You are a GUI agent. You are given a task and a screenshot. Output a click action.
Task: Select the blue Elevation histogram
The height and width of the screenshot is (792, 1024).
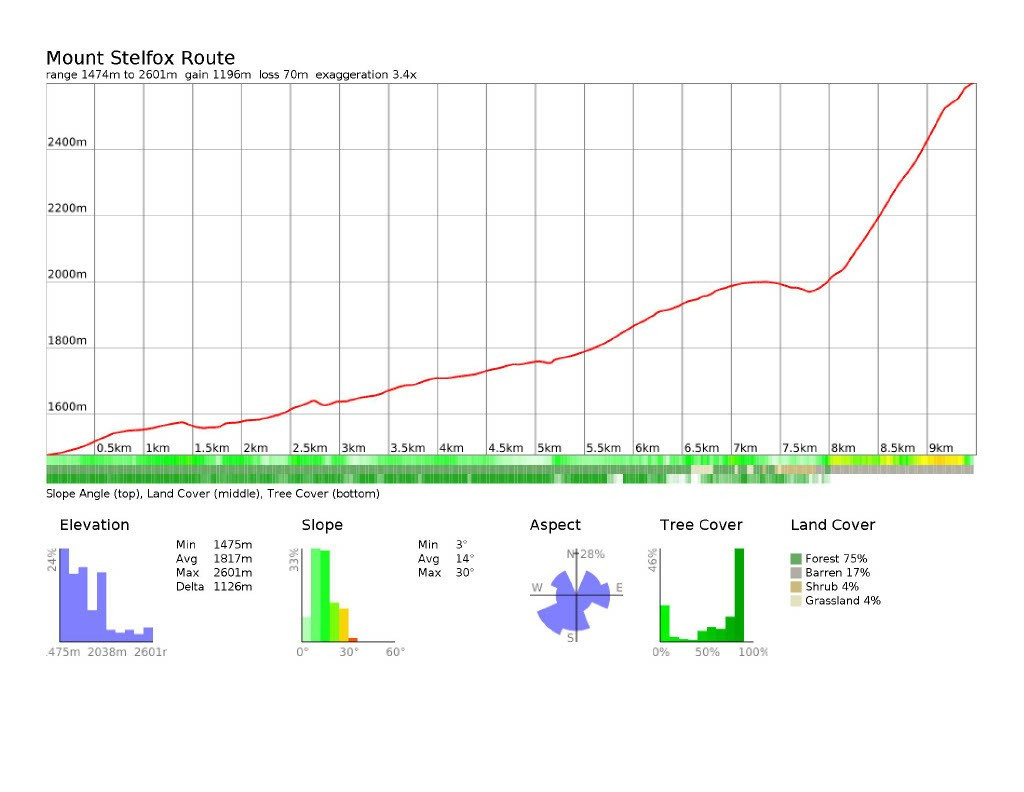[x=105, y=596]
